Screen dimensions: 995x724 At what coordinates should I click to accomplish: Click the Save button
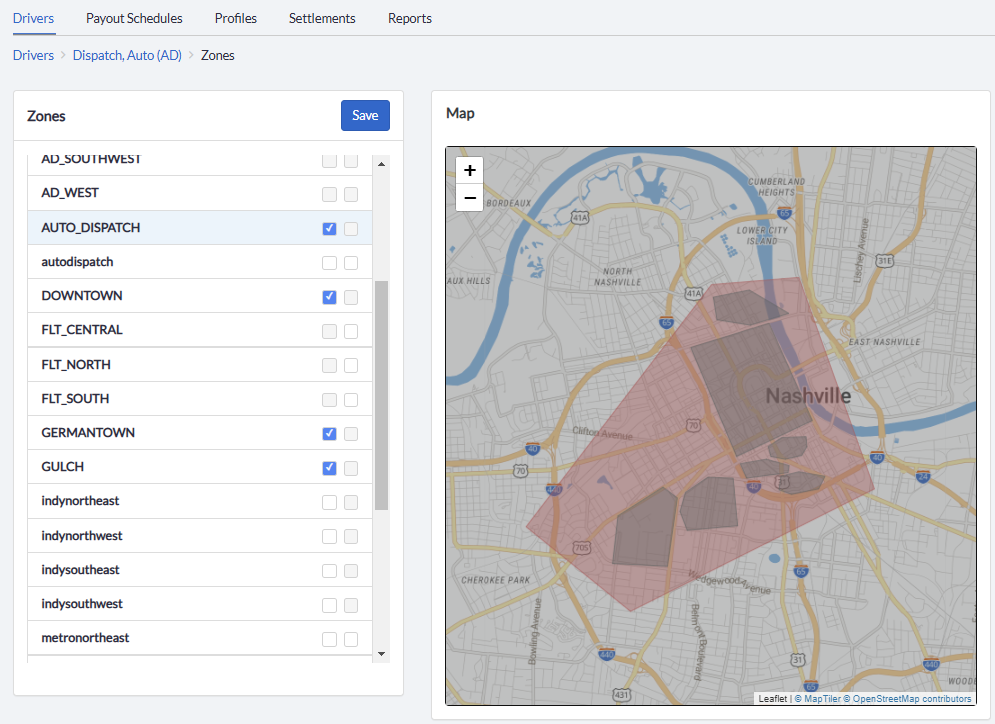(364, 115)
